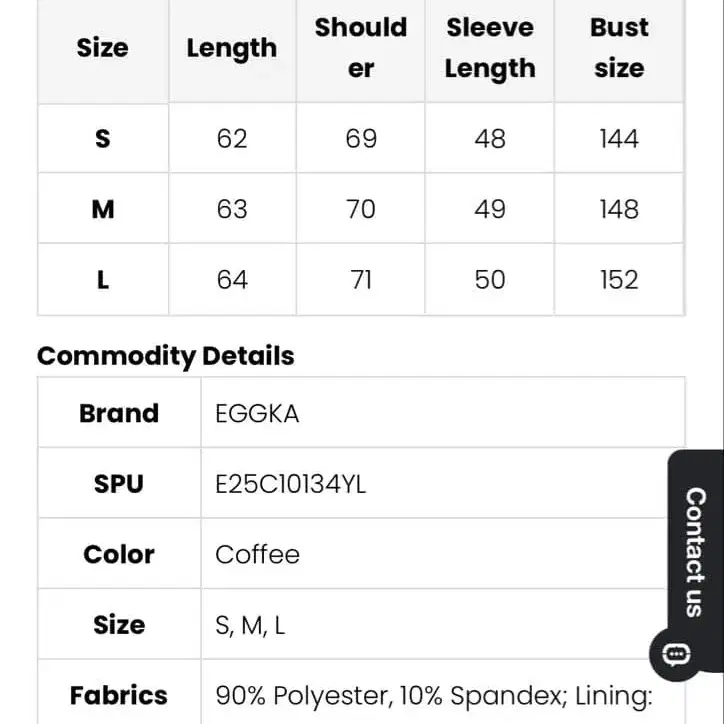Click bust size value 152

[x=619, y=280]
